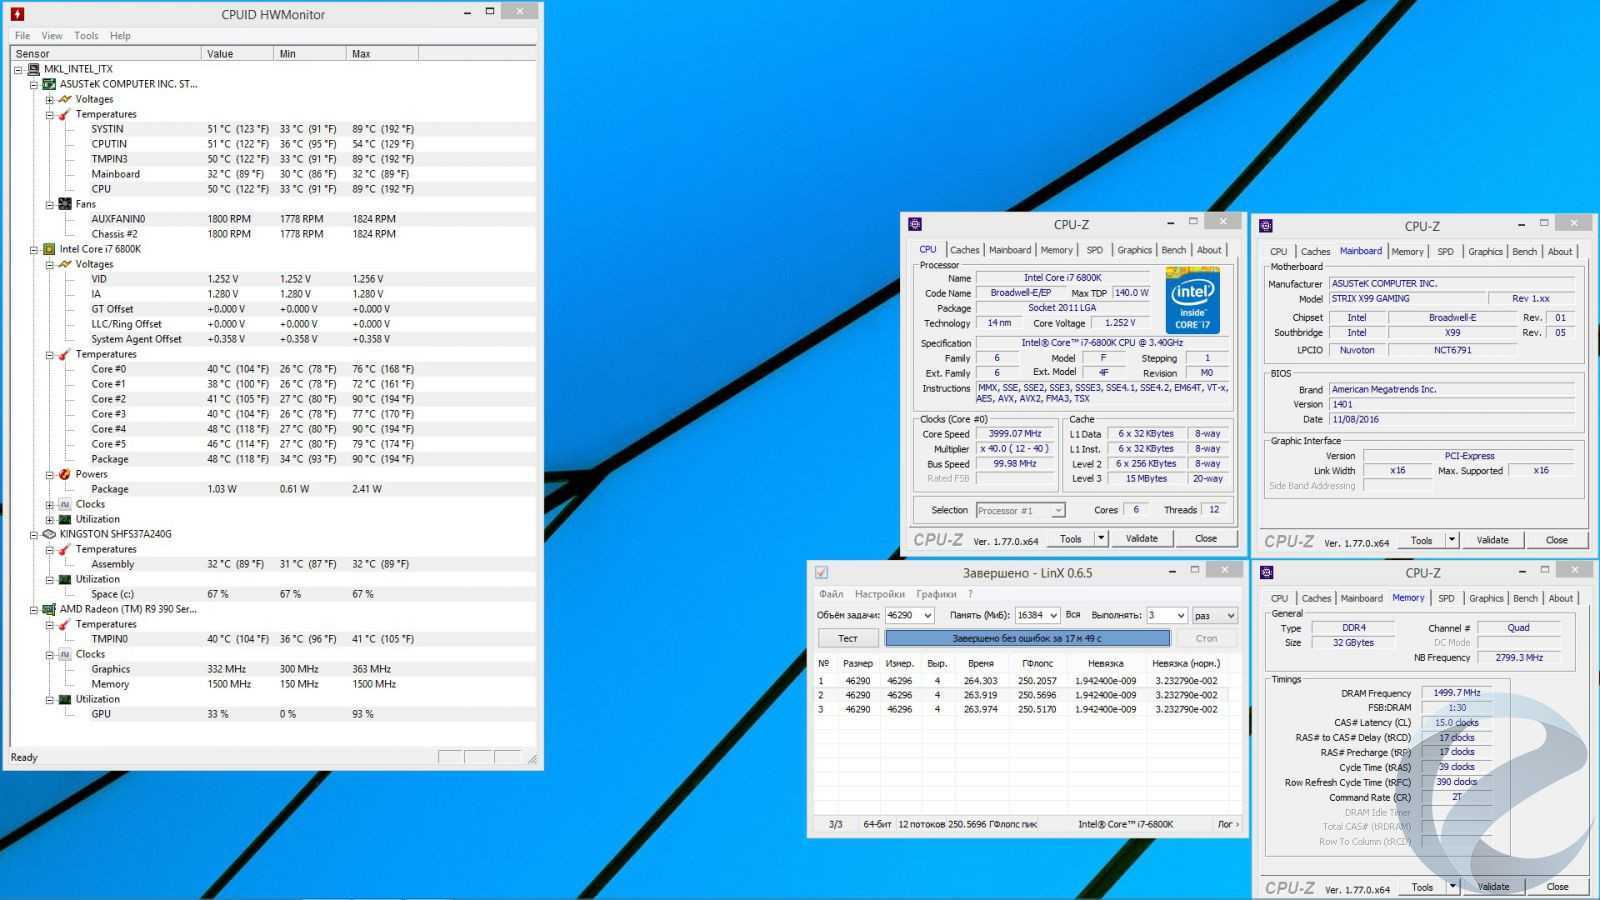Screen dimensions: 1600x900
Task: Click the Intel Core i7 6800K chip icon
Action: coord(48,249)
